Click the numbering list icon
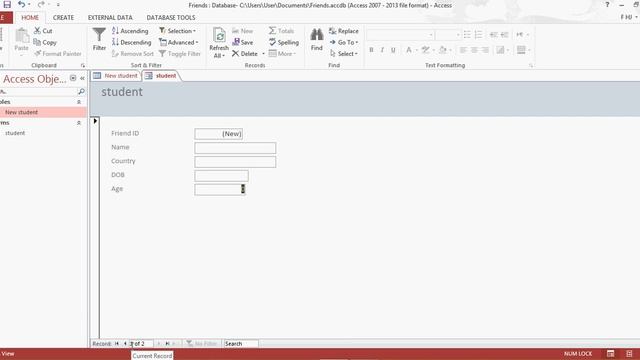Screen dimensions: 640x360 (478, 35)
